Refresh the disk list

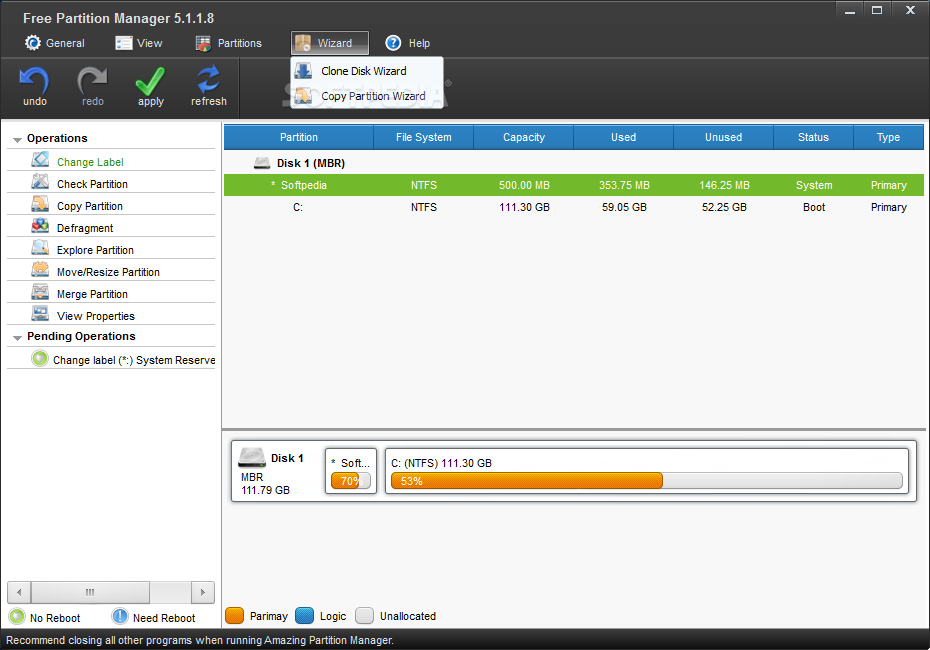pos(209,81)
